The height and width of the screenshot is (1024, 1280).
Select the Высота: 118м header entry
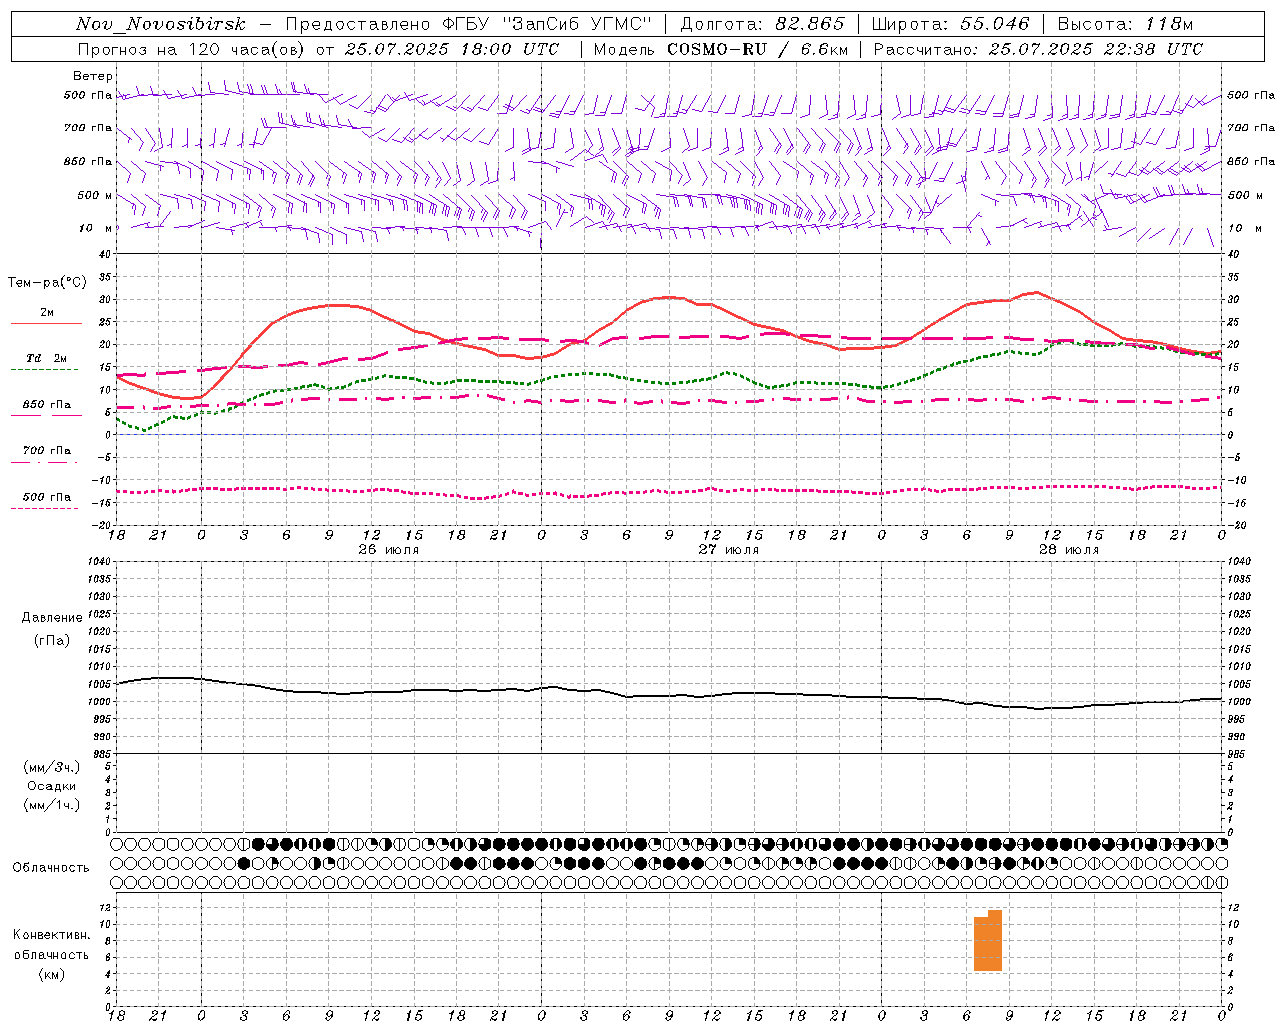pyautogui.click(x=1125, y=24)
